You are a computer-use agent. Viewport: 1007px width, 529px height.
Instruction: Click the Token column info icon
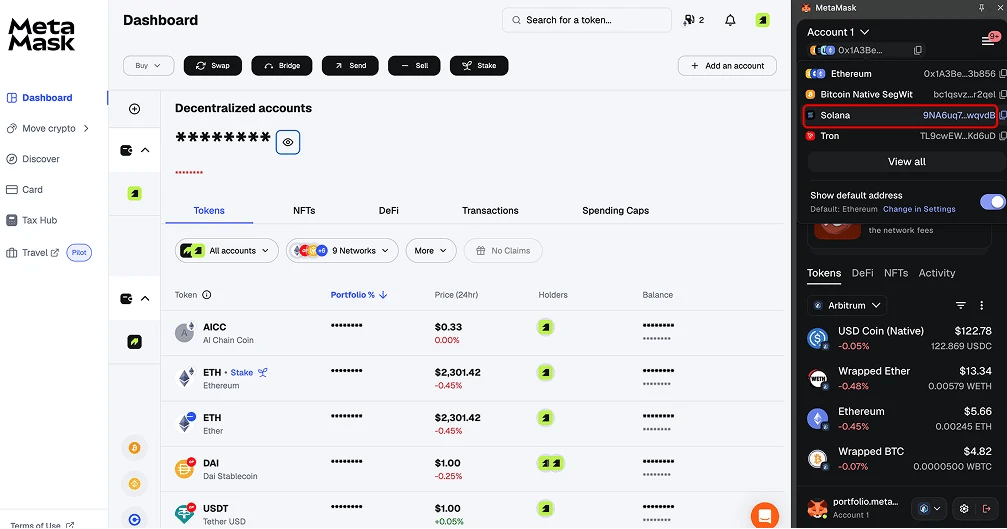coord(207,295)
